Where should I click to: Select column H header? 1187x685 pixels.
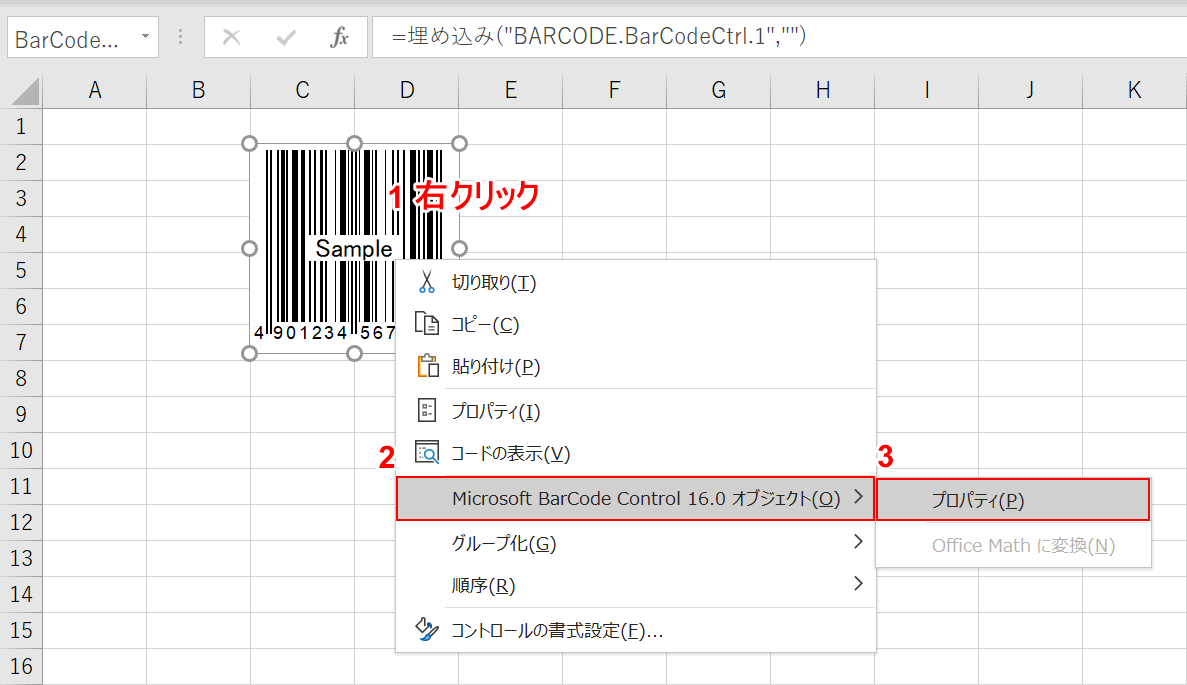coord(822,90)
